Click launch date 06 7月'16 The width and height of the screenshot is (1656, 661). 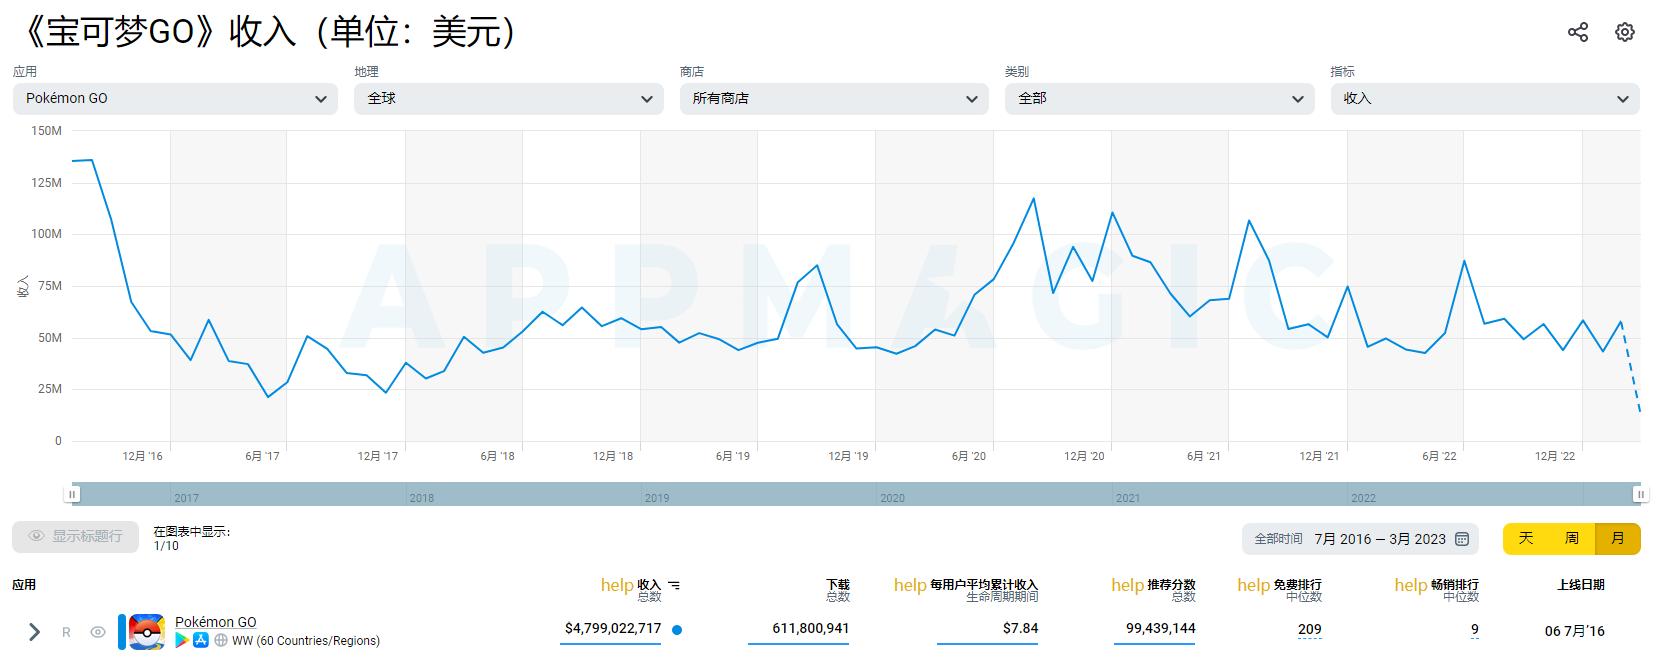(1575, 631)
